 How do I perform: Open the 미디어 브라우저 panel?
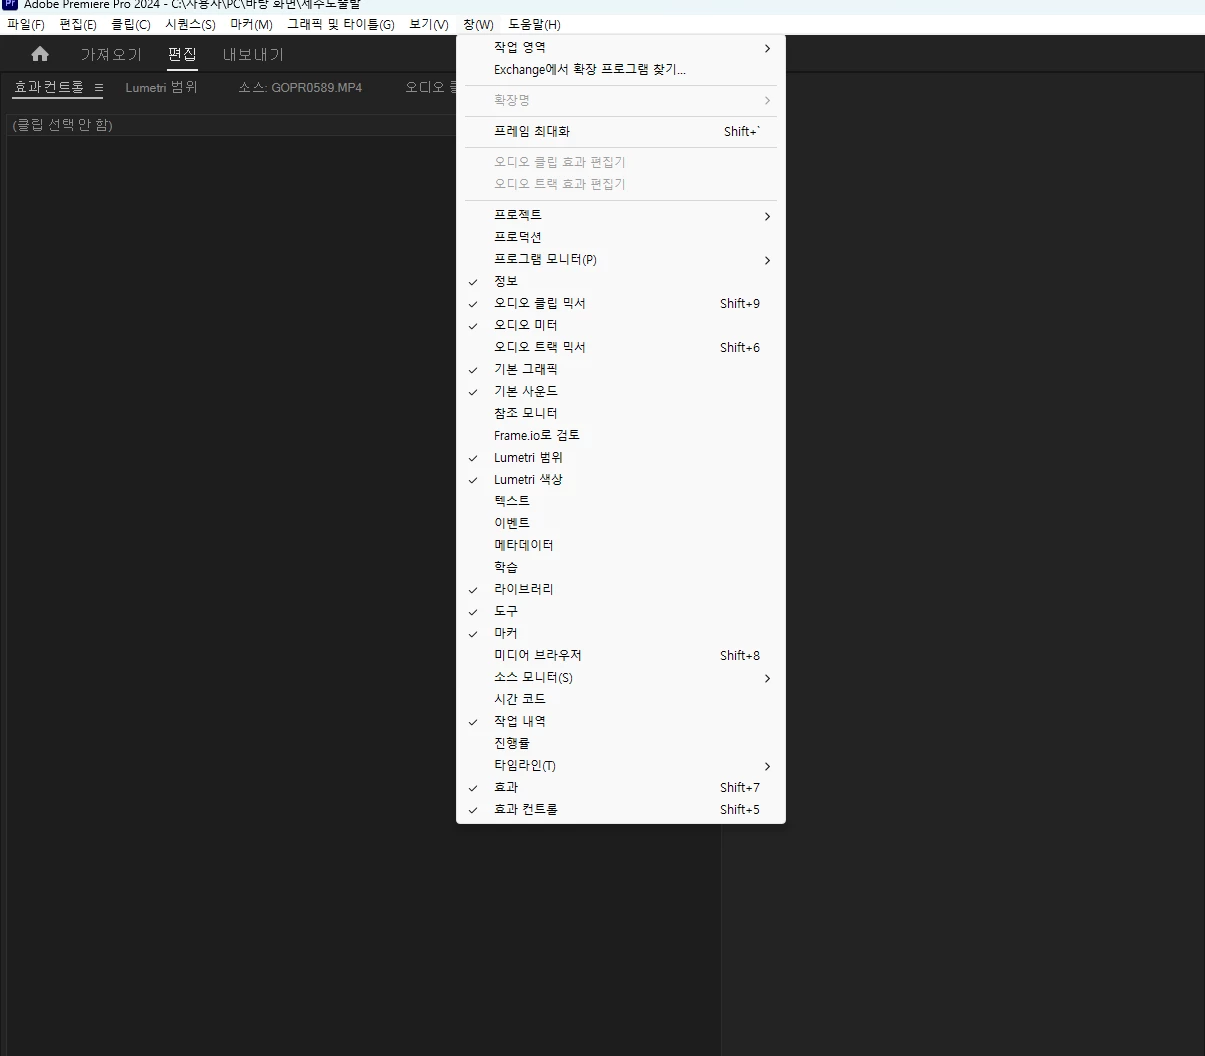click(x=620, y=655)
